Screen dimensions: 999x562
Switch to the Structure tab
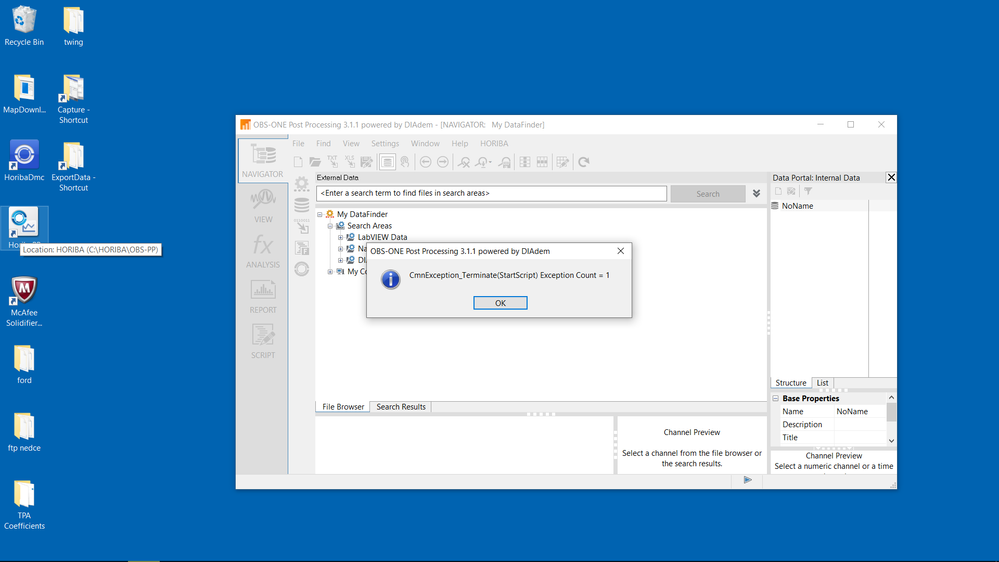791,383
